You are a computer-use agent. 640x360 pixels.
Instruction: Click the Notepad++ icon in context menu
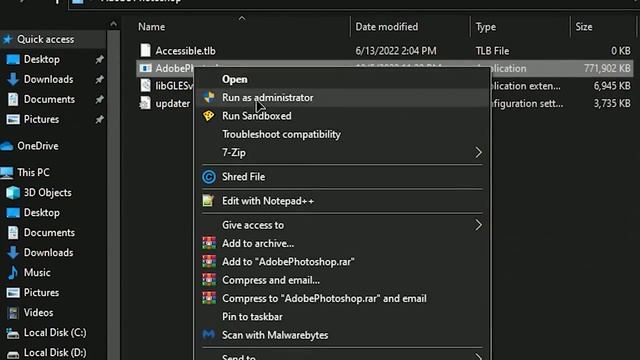point(208,200)
